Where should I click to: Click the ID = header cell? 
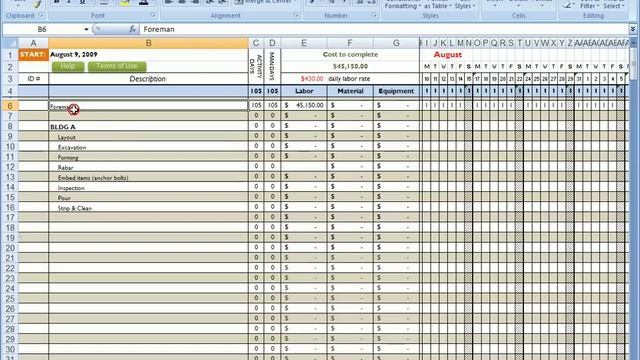coord(33,79)
